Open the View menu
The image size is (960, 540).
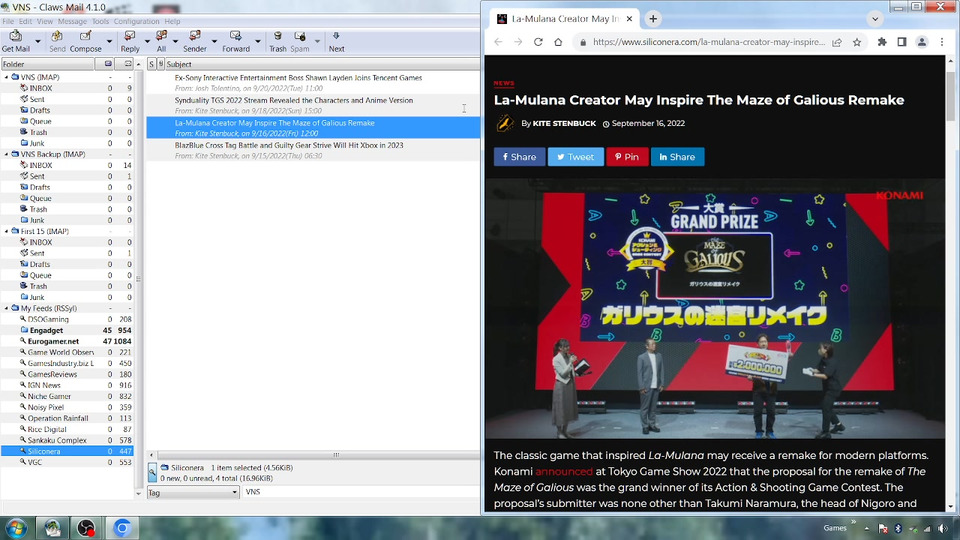click(x=45, y=21)
